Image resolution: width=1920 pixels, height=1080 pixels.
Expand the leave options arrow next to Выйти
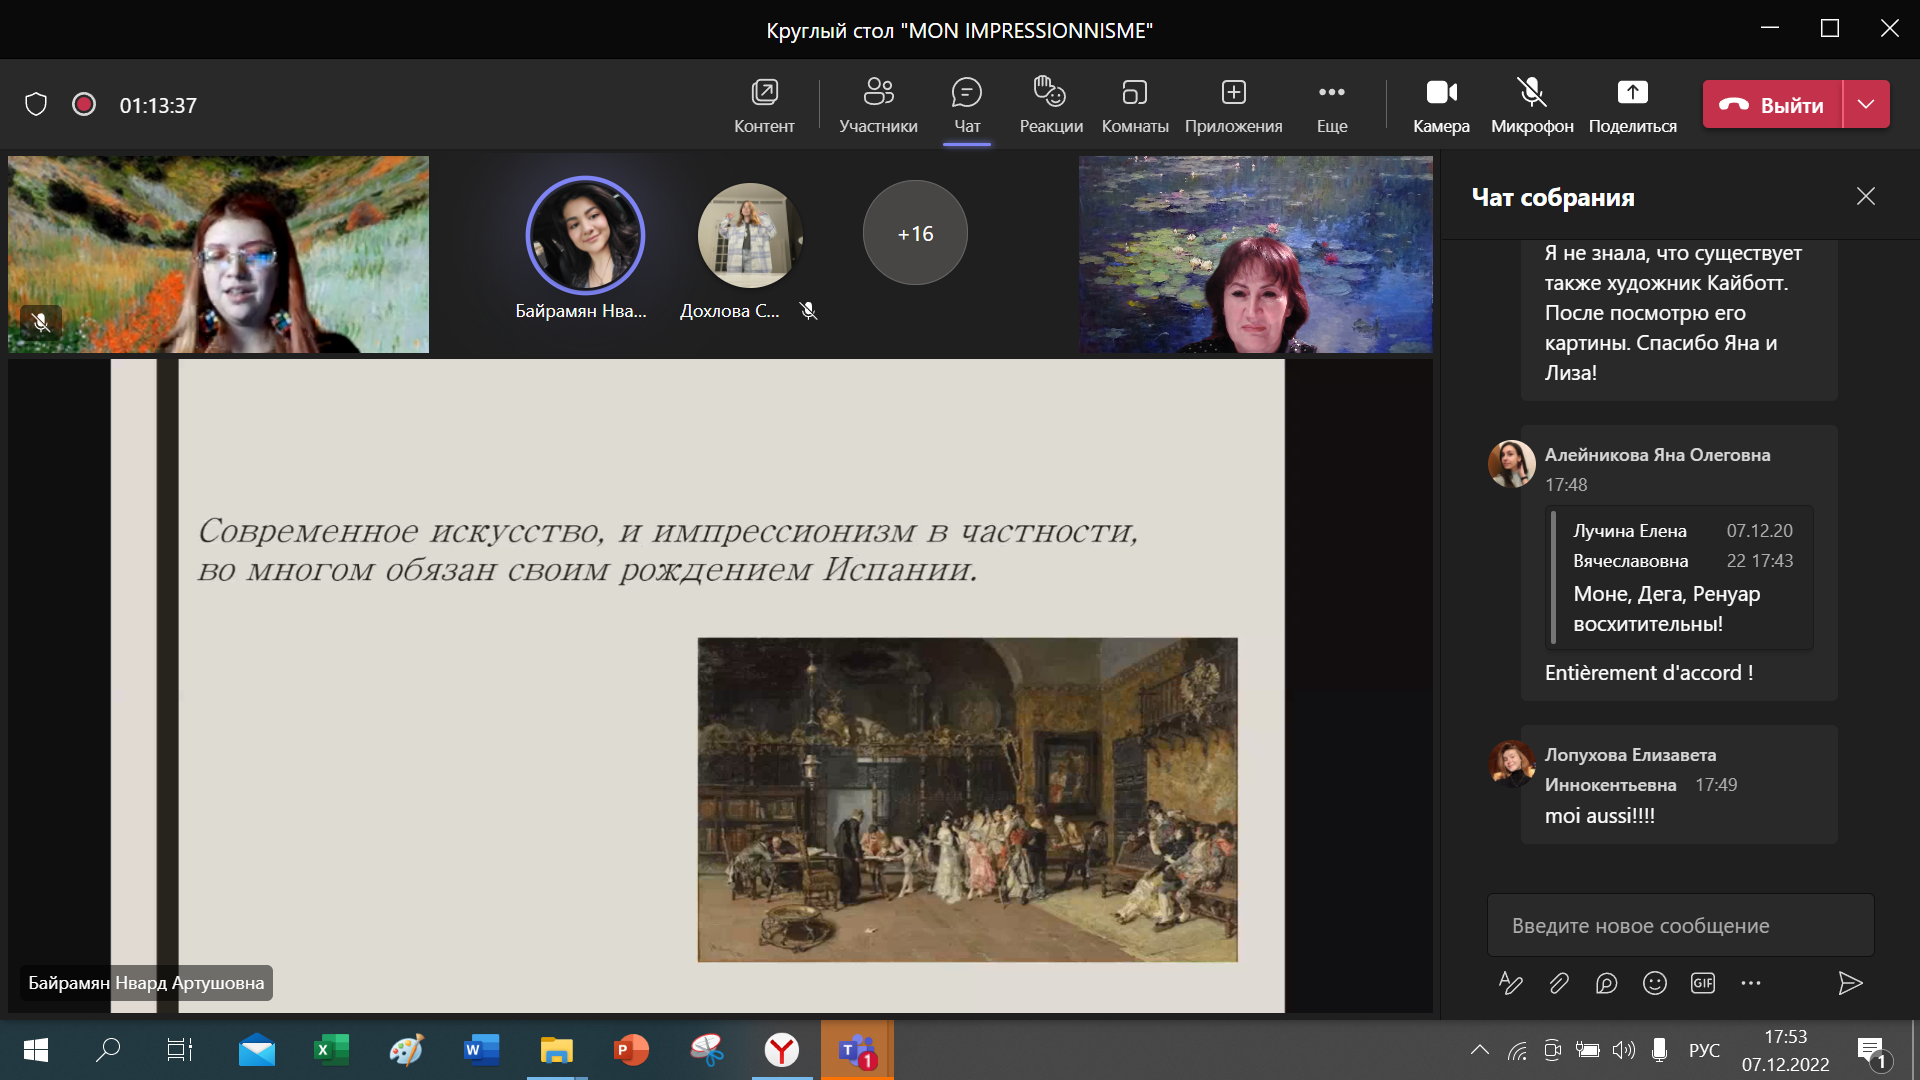point(1866,104)
